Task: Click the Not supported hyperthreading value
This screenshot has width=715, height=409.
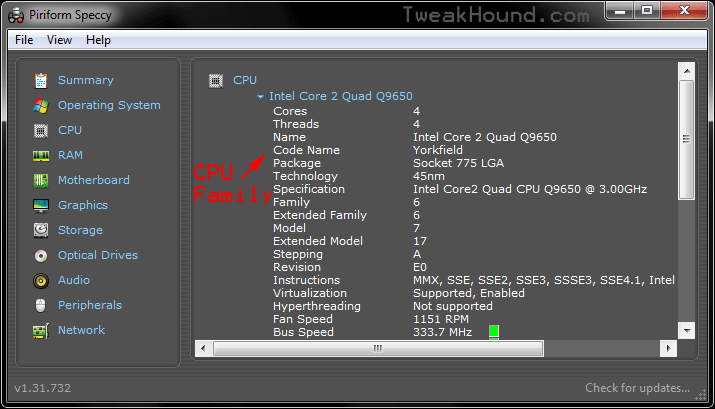Action: 453,306
